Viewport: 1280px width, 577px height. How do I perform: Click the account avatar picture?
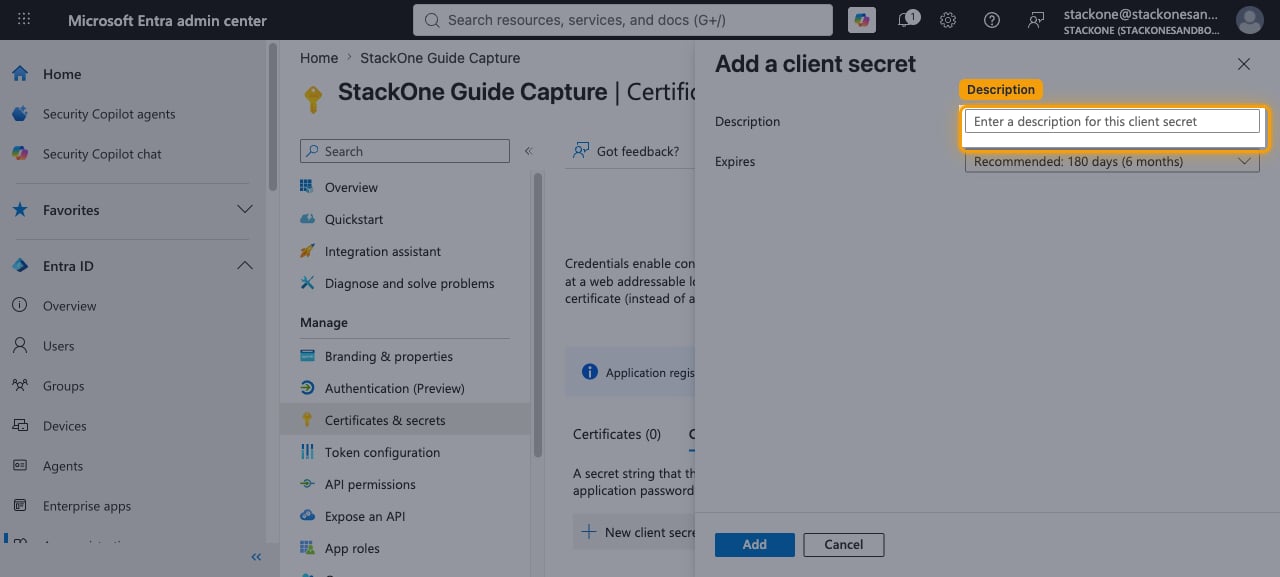pyautogui.click(x=1249, y=20)
